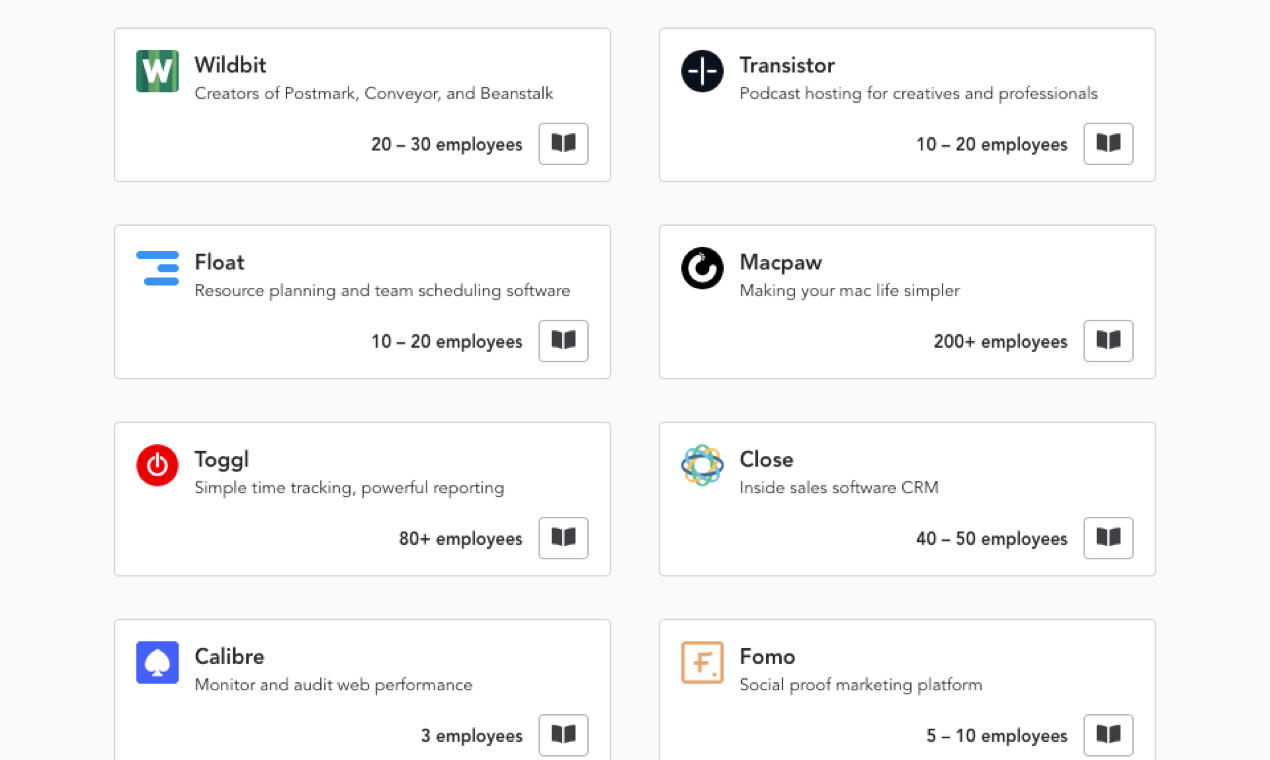Image resolution: width=1270 pixels, height=760 pixels.
Task: Click the 200+ employees label on Macpaw
Action: click(x=1000, y=341)
